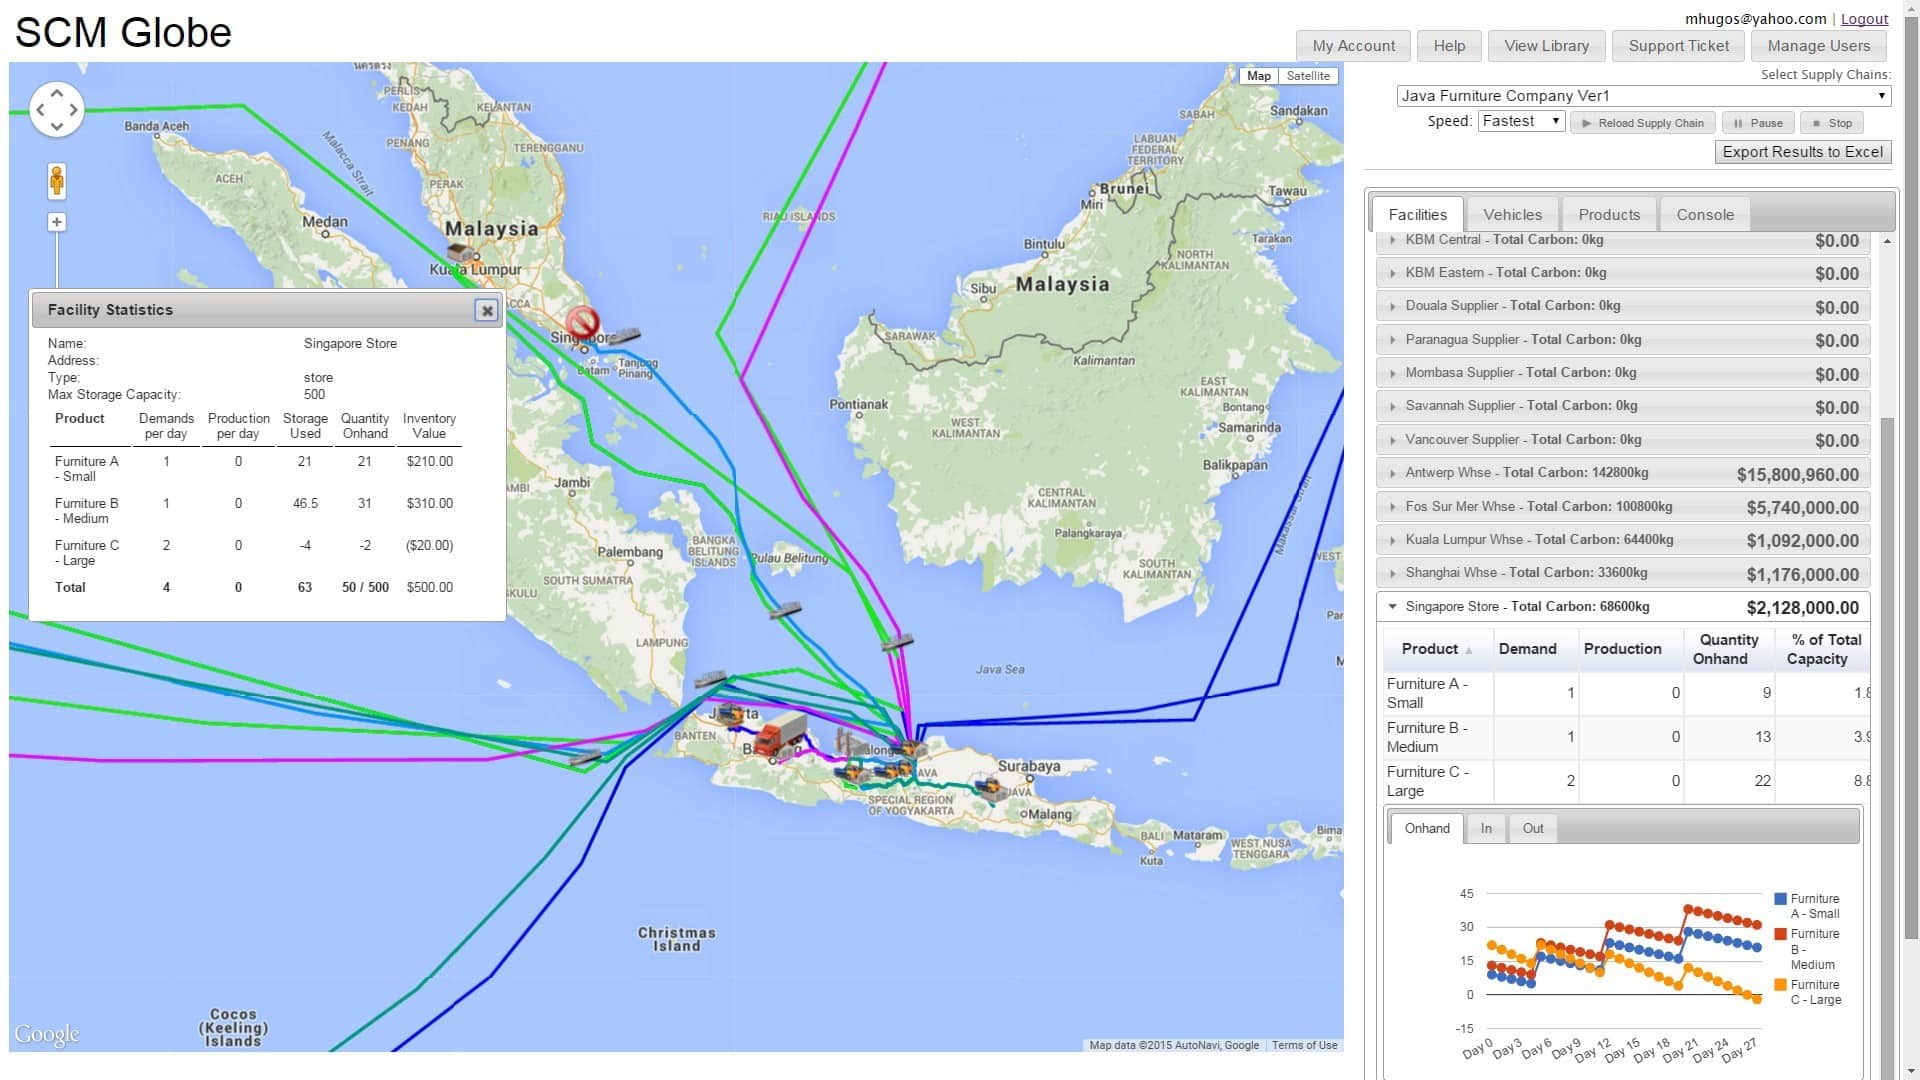Select the Facilities tab

[1417, 215]
